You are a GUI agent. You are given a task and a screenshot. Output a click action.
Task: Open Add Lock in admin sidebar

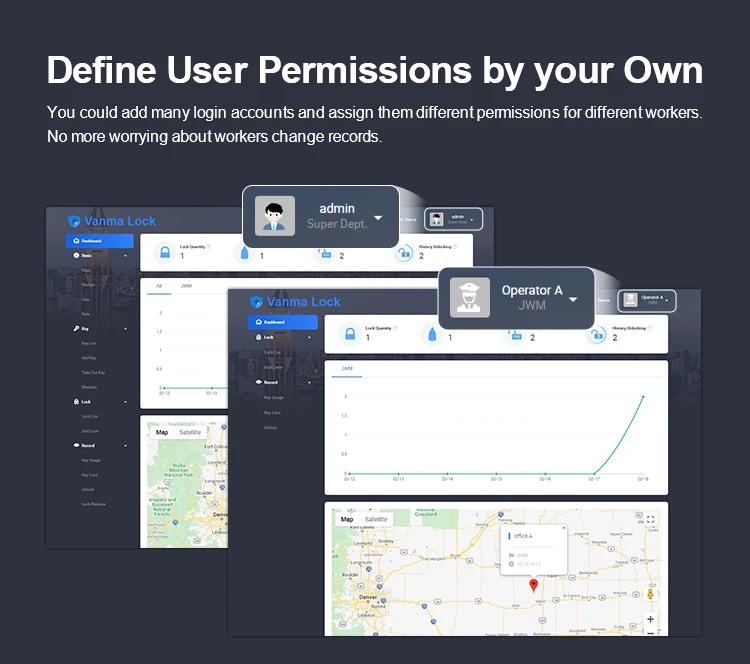90,431
